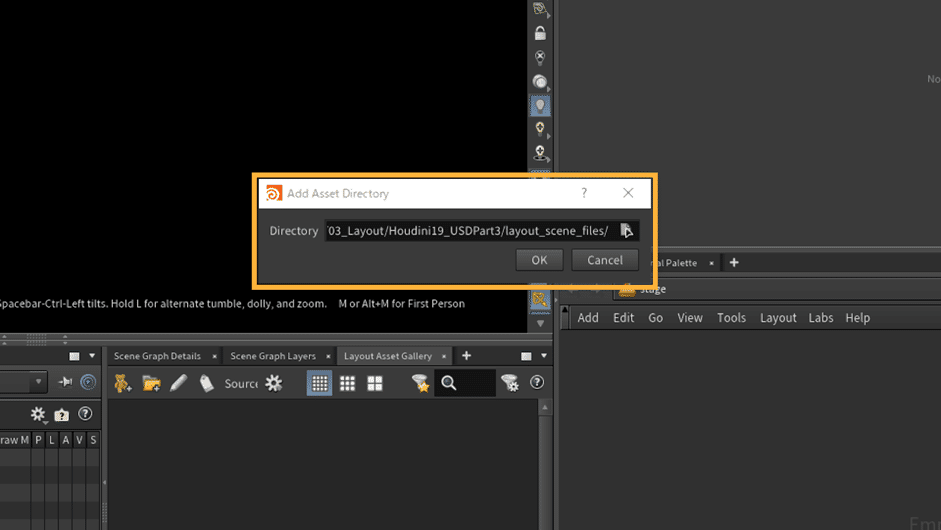This screenshot has height=530, width=941.
Task: Click the small yellow light bulb icon
Action: [540, 128]
